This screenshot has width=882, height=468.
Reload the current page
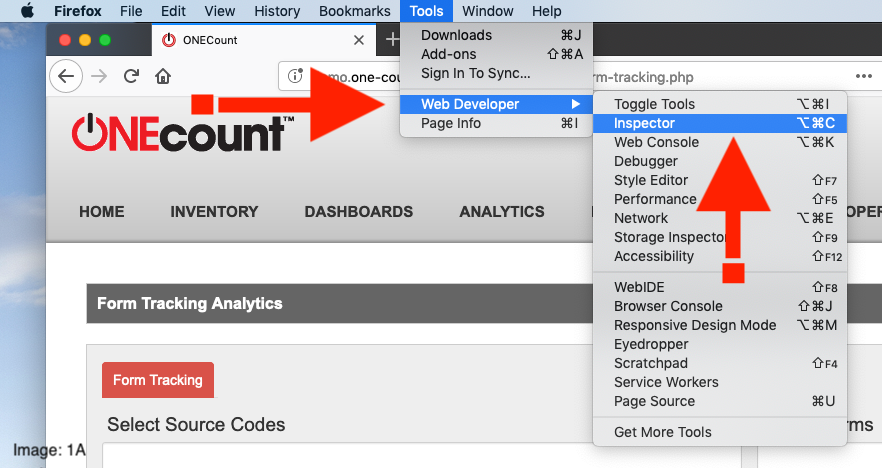click(x=132, y=76)
